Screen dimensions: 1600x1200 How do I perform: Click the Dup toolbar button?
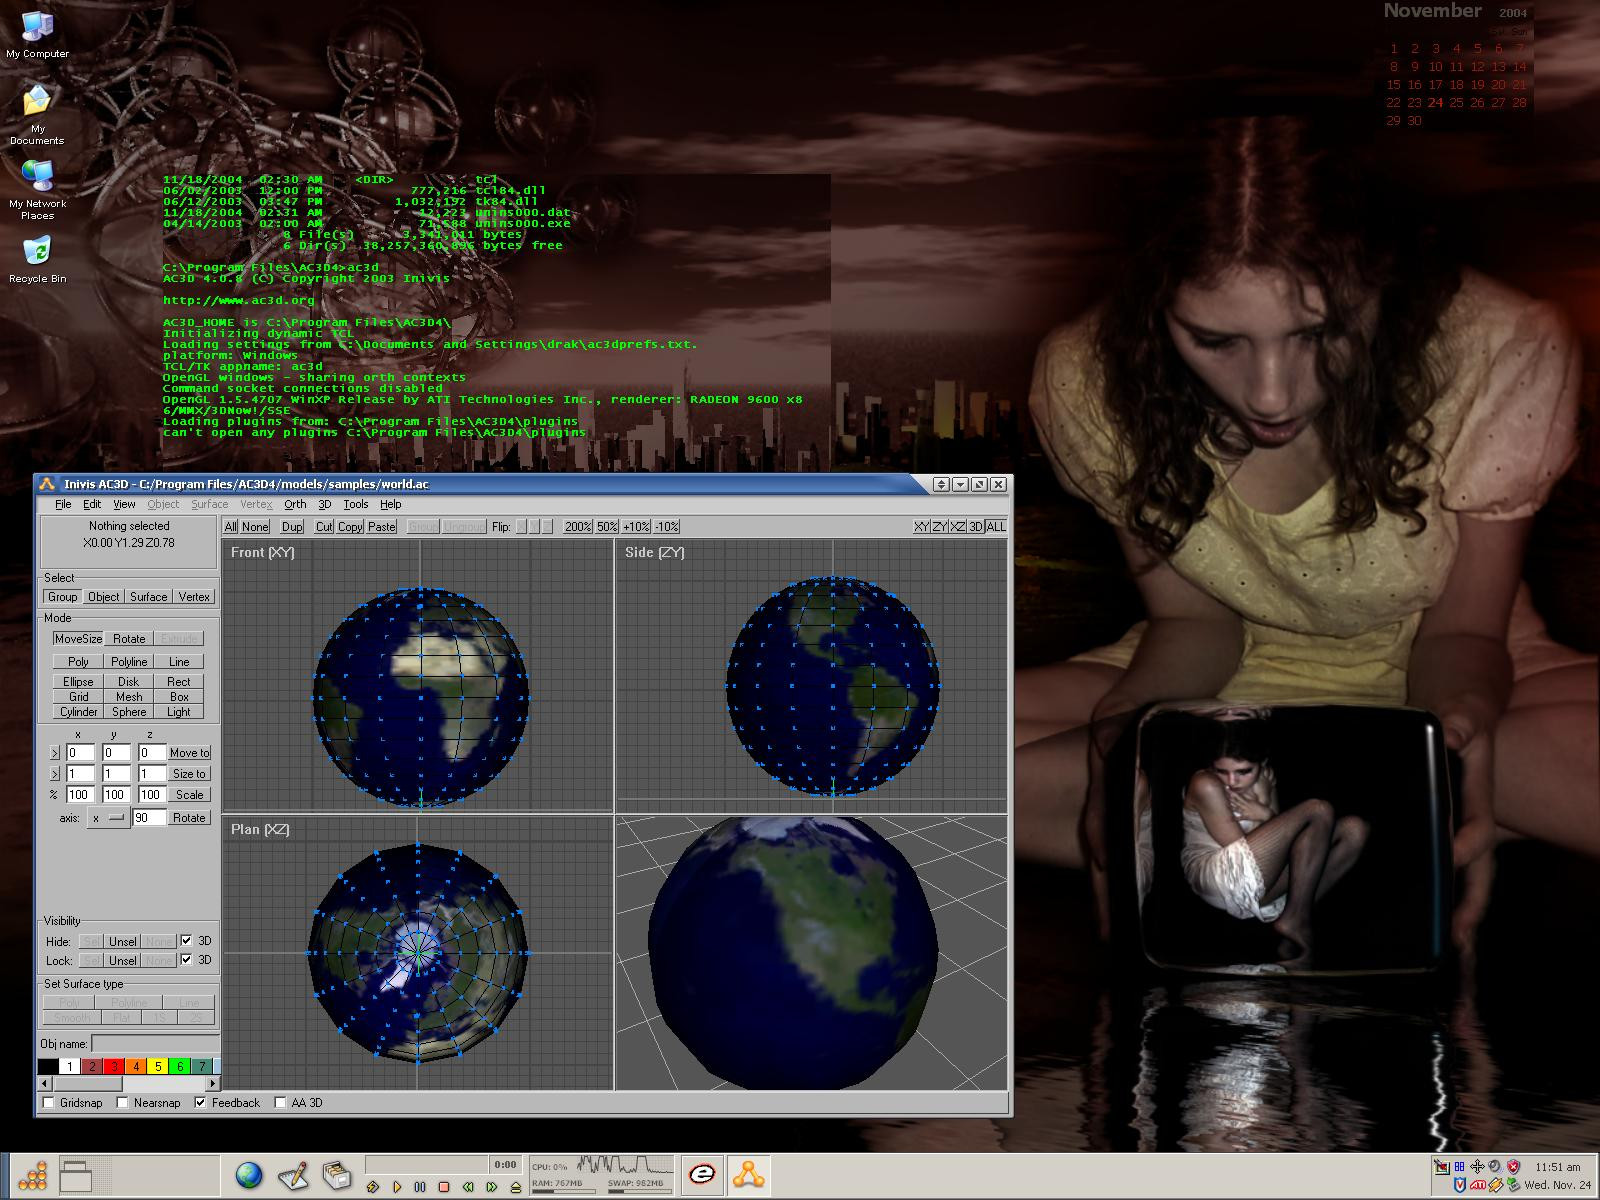[x=292, y=527]
